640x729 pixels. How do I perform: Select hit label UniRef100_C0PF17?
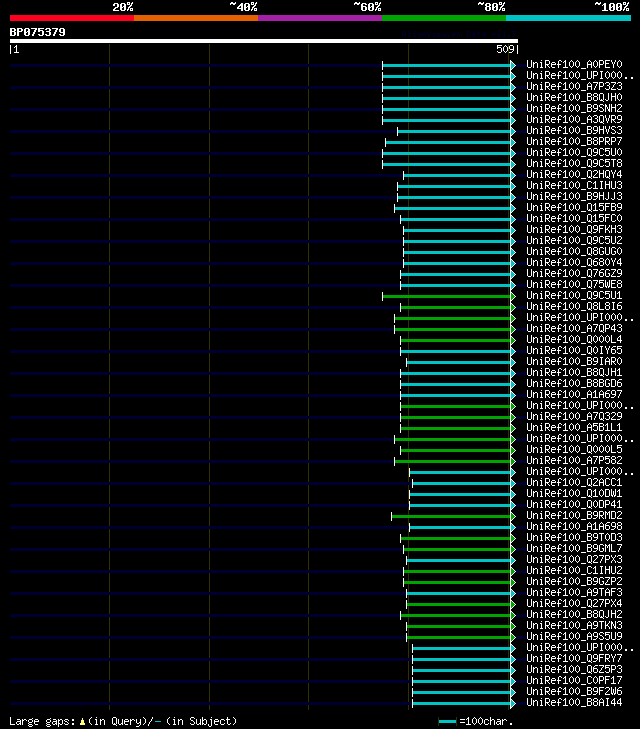pos(574,681)
